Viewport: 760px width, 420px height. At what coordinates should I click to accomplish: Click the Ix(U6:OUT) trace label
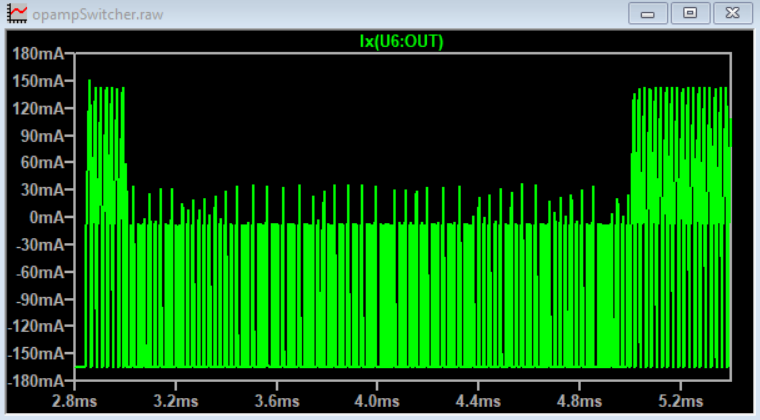click(401, 42)
